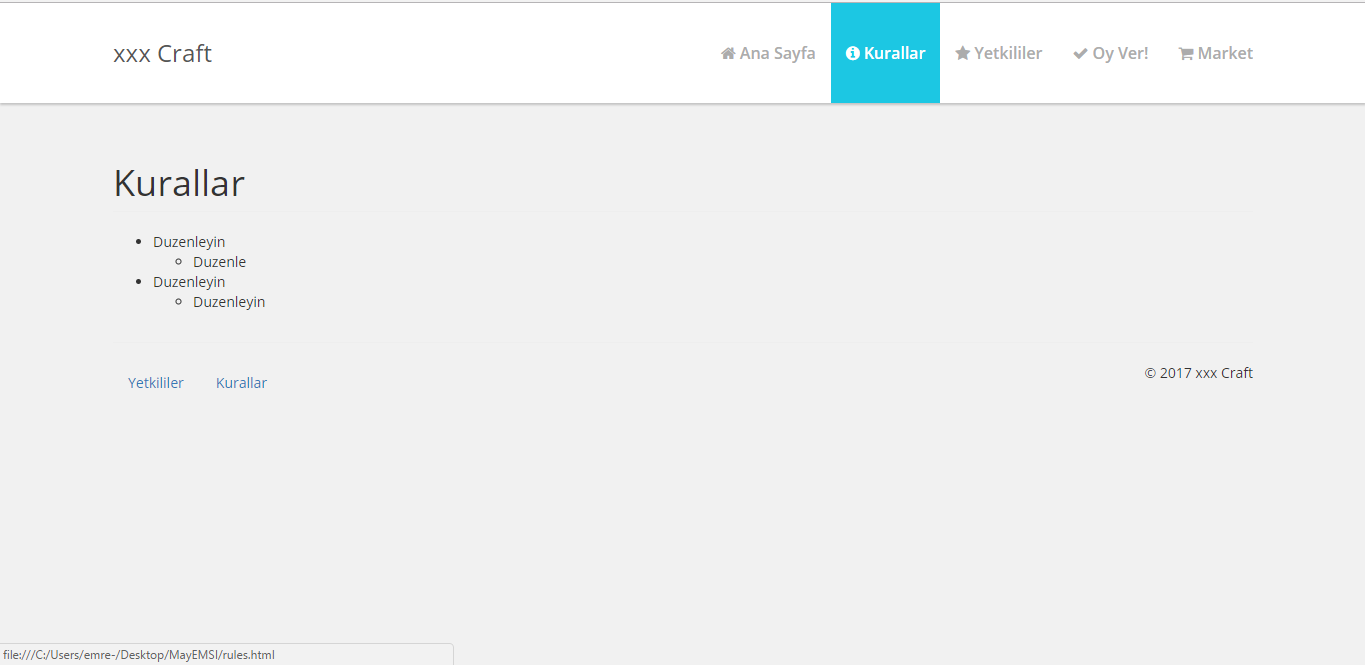Click the Kurallar page heading
The image size is (1365, 665).
click(x=179, y=183)
